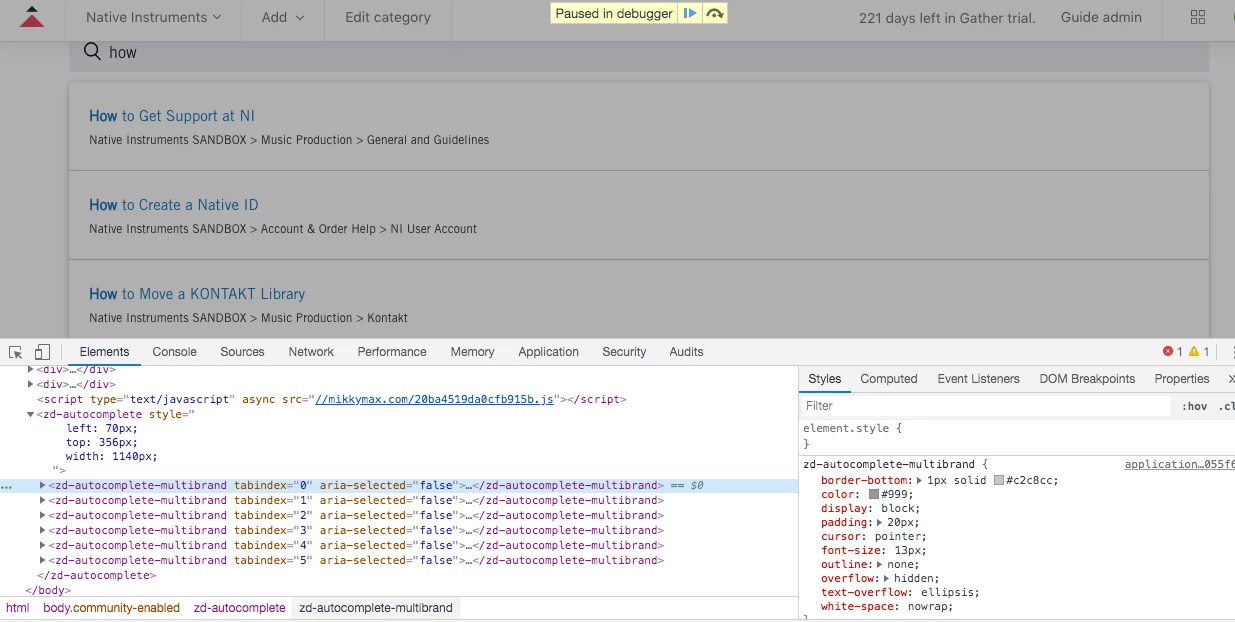Expand the padding shorthand triangle
The image size is (1235, 622).
click(x=880, y=522)
